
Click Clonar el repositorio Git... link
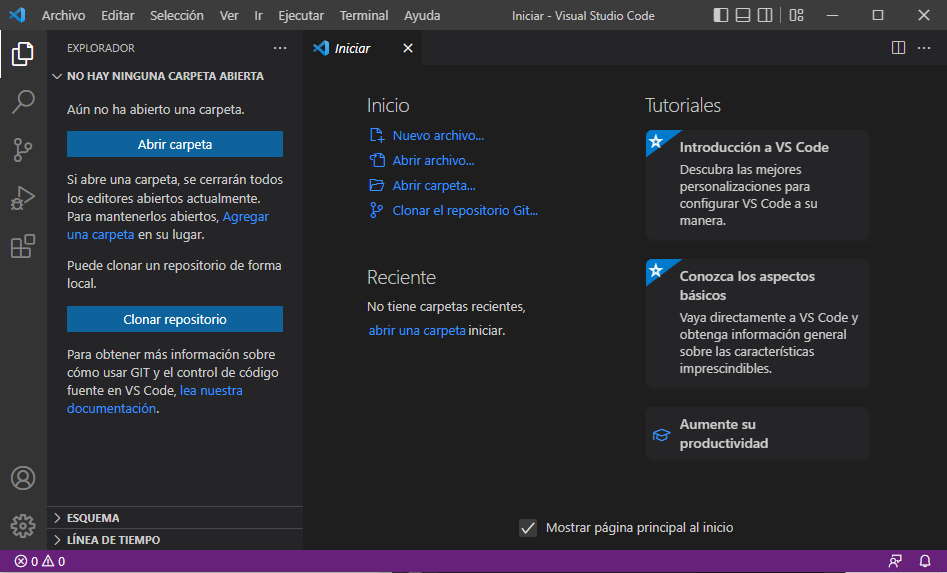point(465,210)
